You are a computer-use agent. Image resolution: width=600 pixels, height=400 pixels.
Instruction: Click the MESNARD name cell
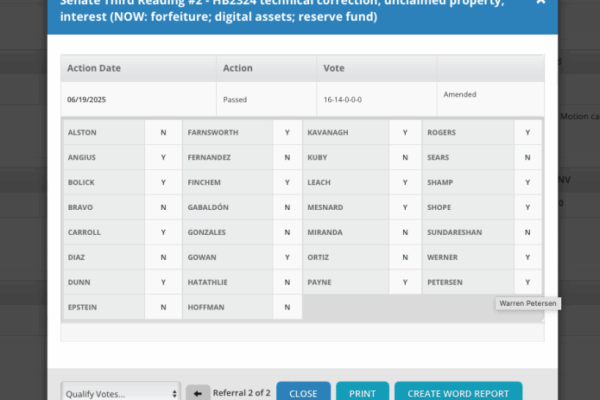[x=346, y=207]
